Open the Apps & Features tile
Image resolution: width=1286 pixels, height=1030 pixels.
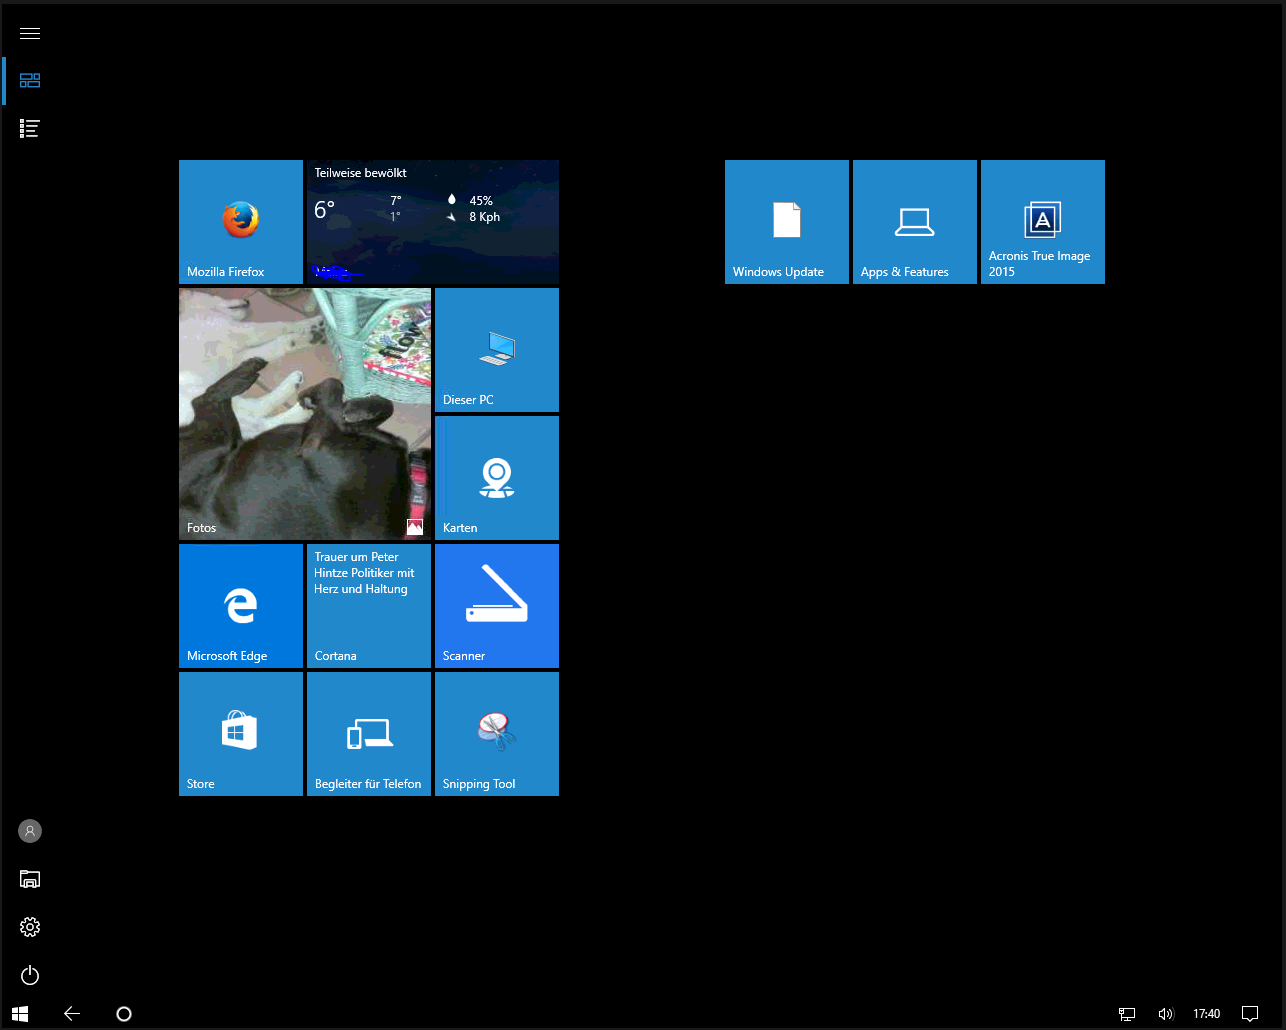(915, 222)
